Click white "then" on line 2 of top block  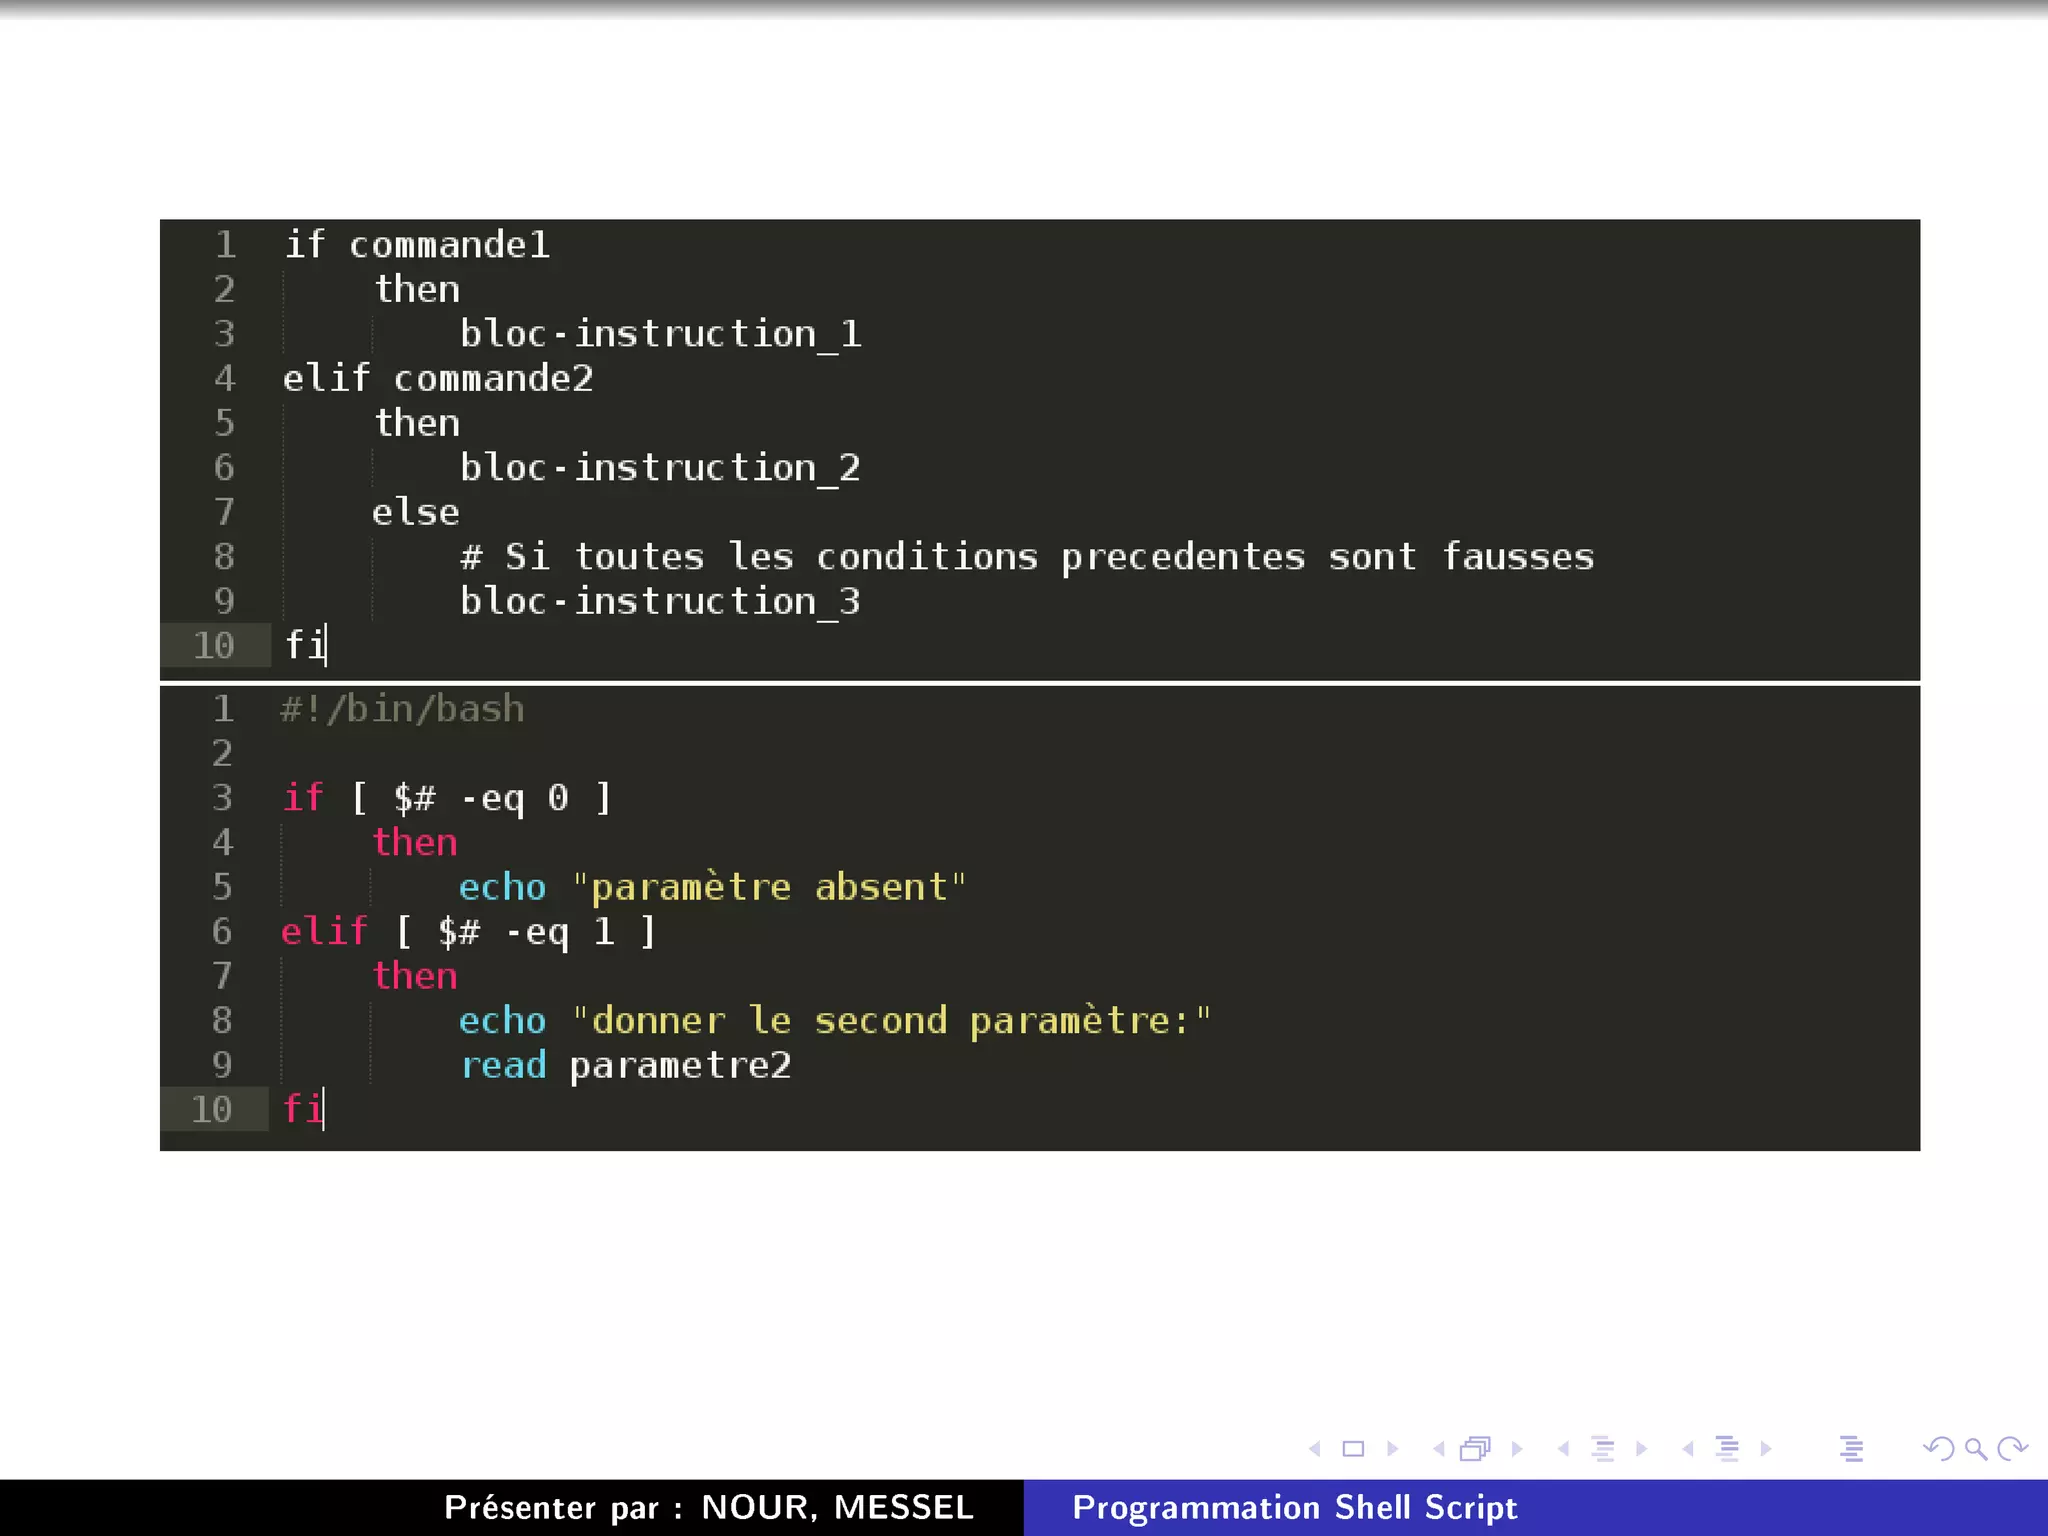click(417, 289)
